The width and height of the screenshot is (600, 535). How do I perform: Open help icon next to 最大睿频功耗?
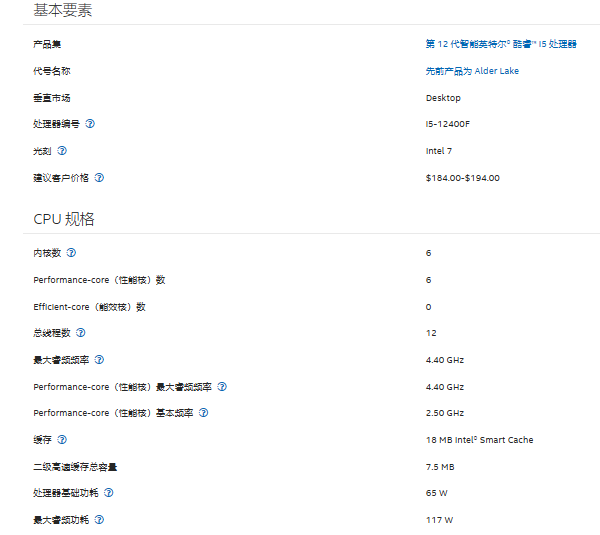99,519
